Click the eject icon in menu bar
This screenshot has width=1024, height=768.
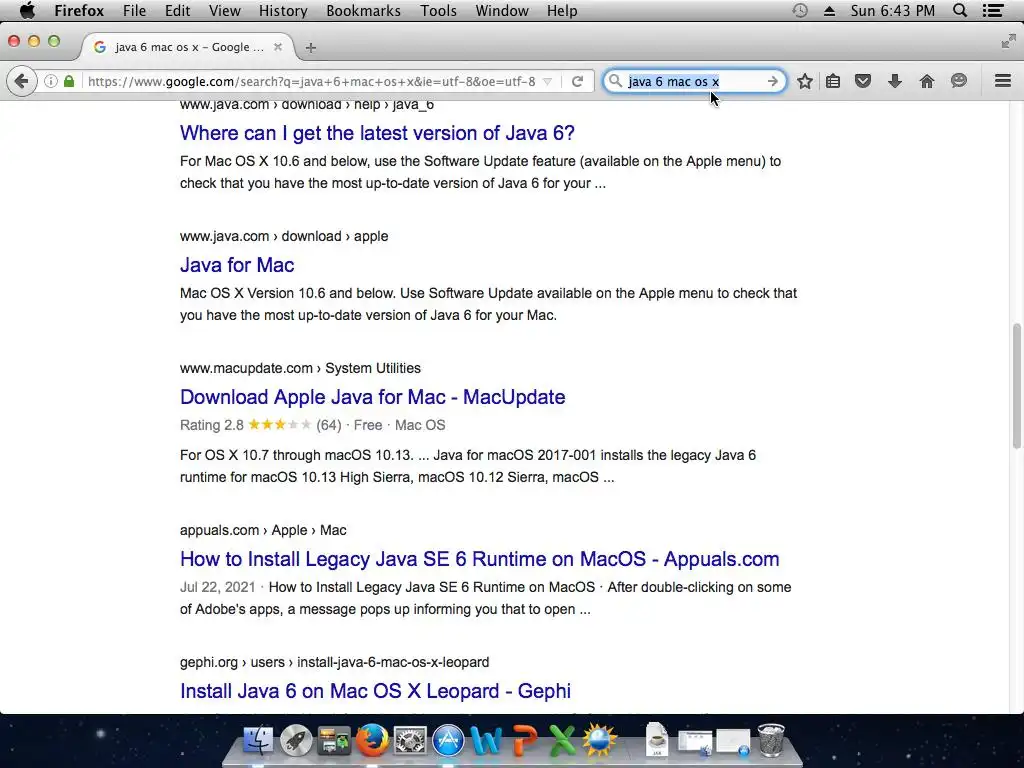[829, 10]
